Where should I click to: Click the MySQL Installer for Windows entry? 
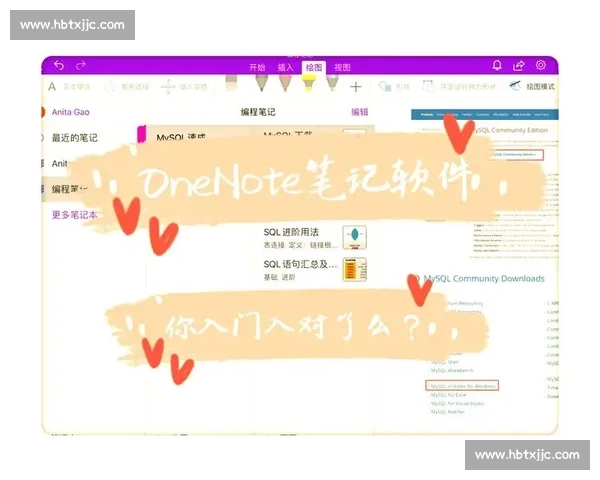click(x=462, y=386)
